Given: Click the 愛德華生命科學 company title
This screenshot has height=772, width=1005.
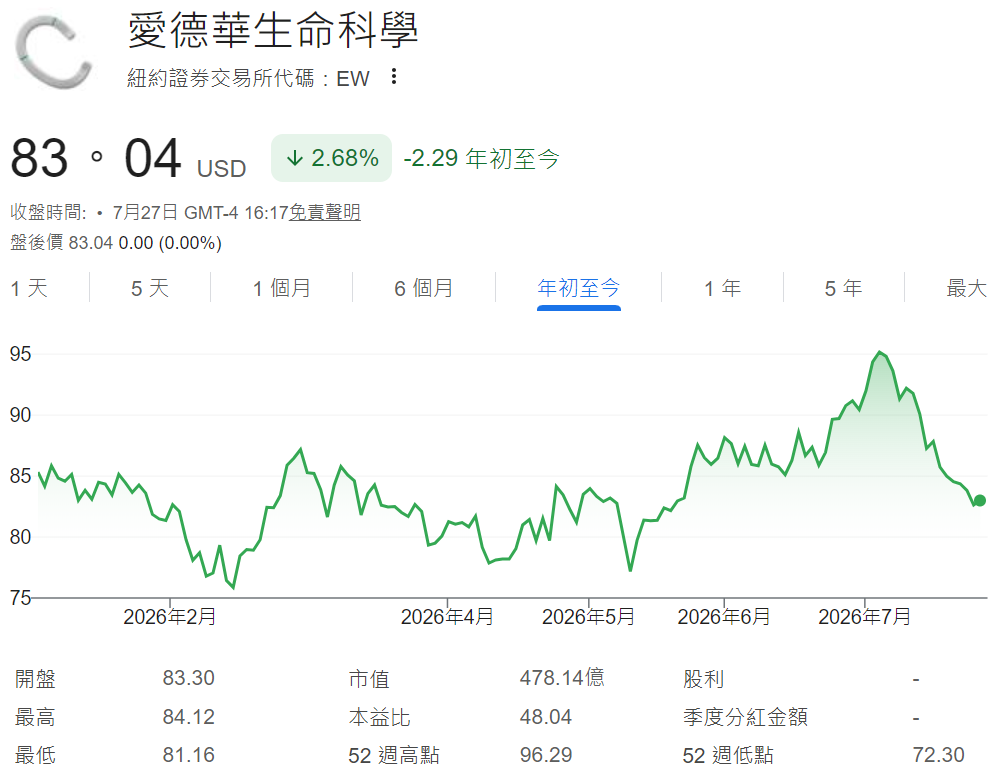Looking at the screenshot, I should click(272, 31).
